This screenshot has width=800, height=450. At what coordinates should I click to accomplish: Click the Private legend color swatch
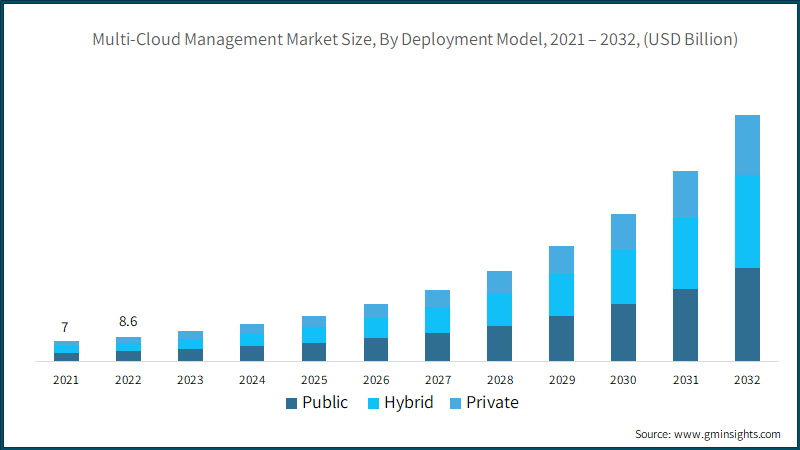pyautogui.click(x=455, y=404)
